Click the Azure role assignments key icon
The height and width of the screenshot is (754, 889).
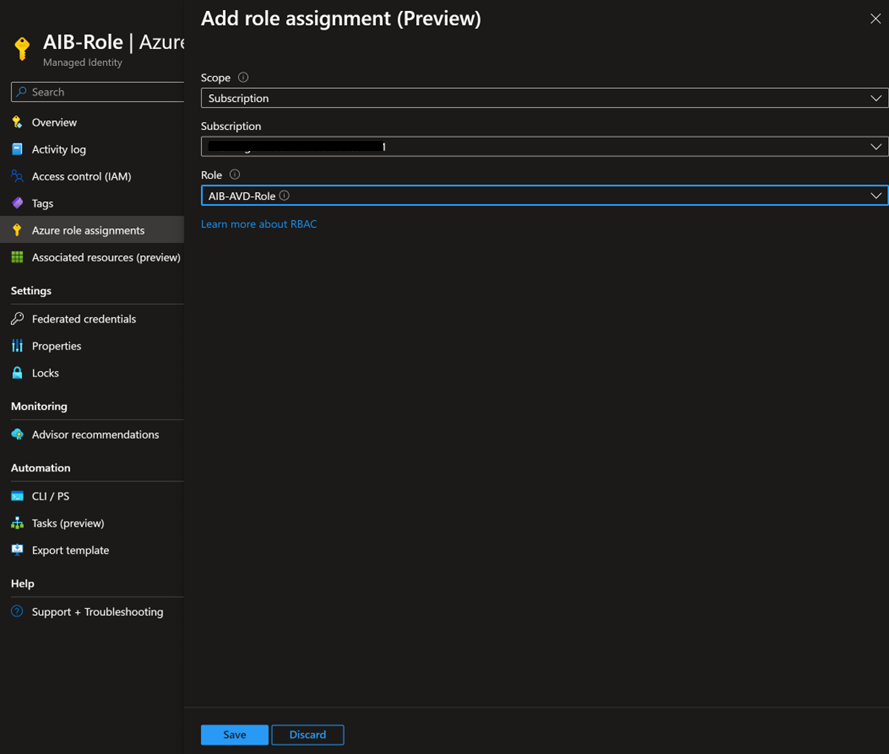(x=17, y=230)
